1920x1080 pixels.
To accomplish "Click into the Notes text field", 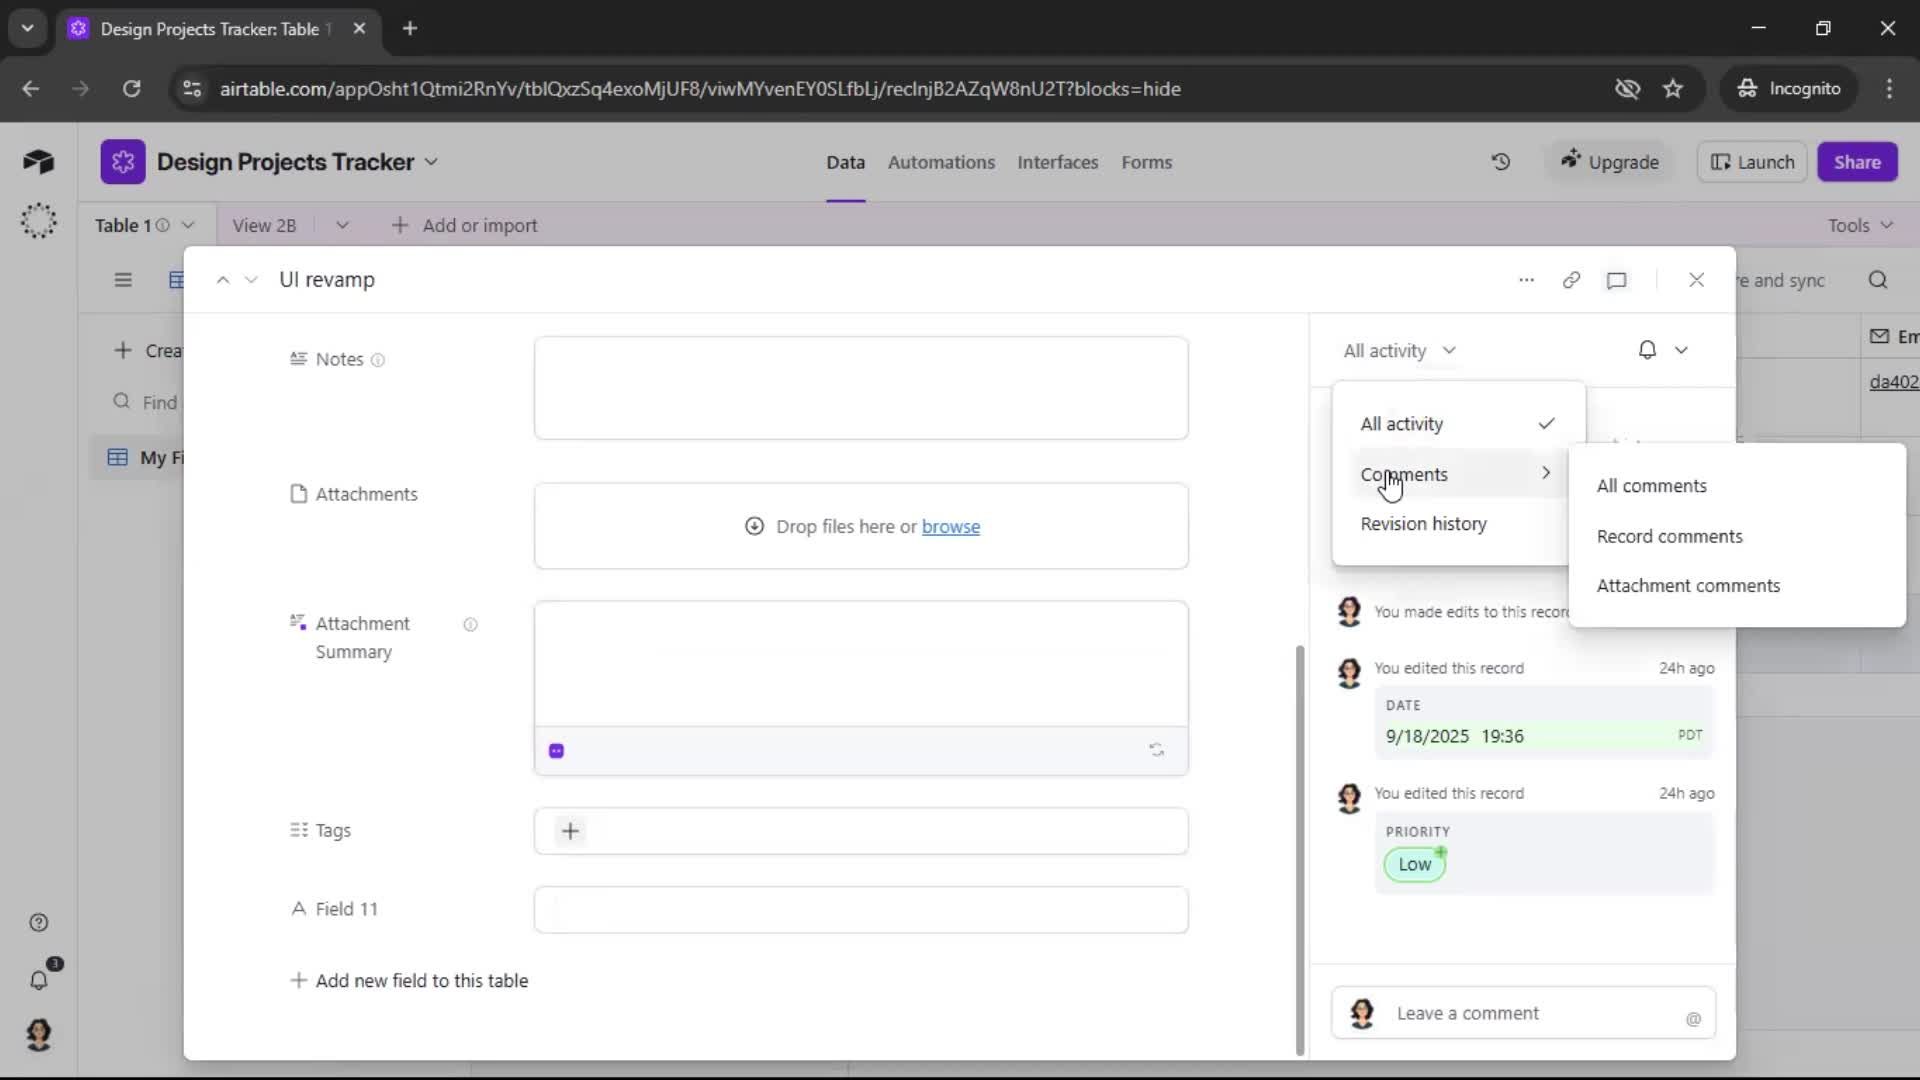I will point(861,388).
